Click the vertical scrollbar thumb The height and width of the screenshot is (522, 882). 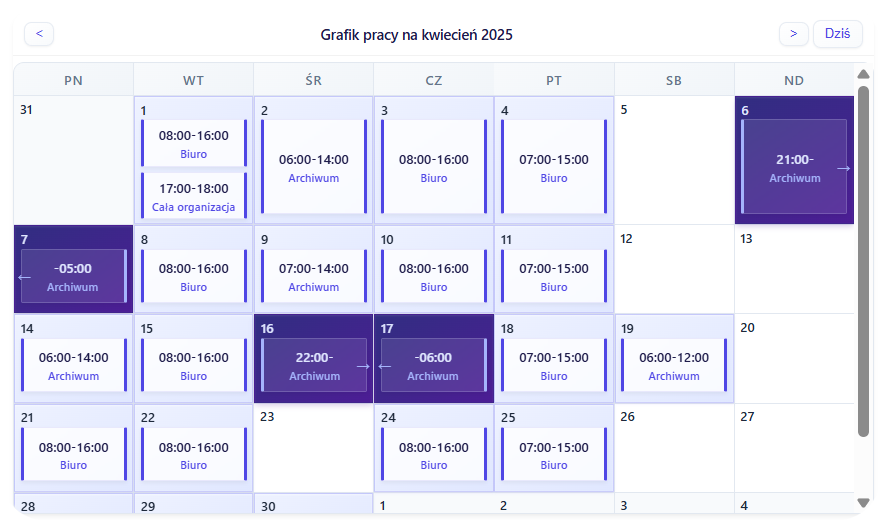click(863, 261)
